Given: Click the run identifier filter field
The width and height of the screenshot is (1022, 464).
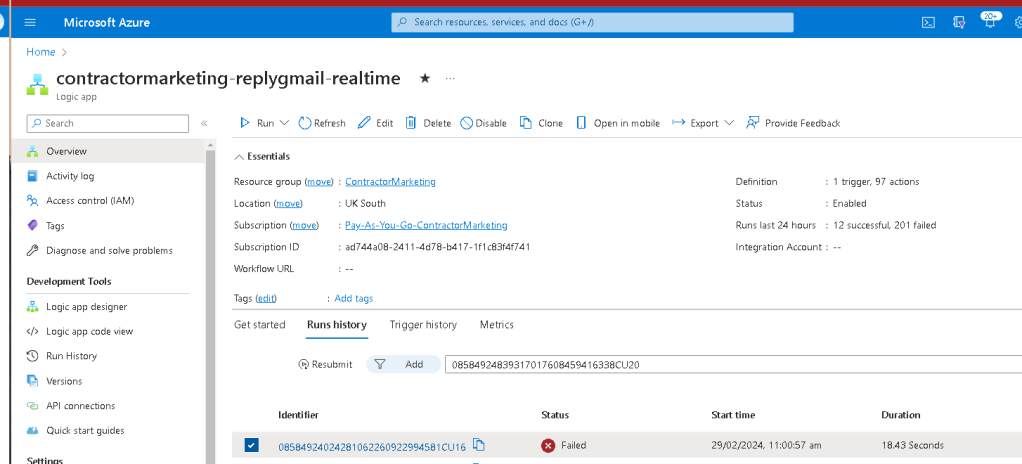Looking at the screenshot, I should tap(733, 364).
